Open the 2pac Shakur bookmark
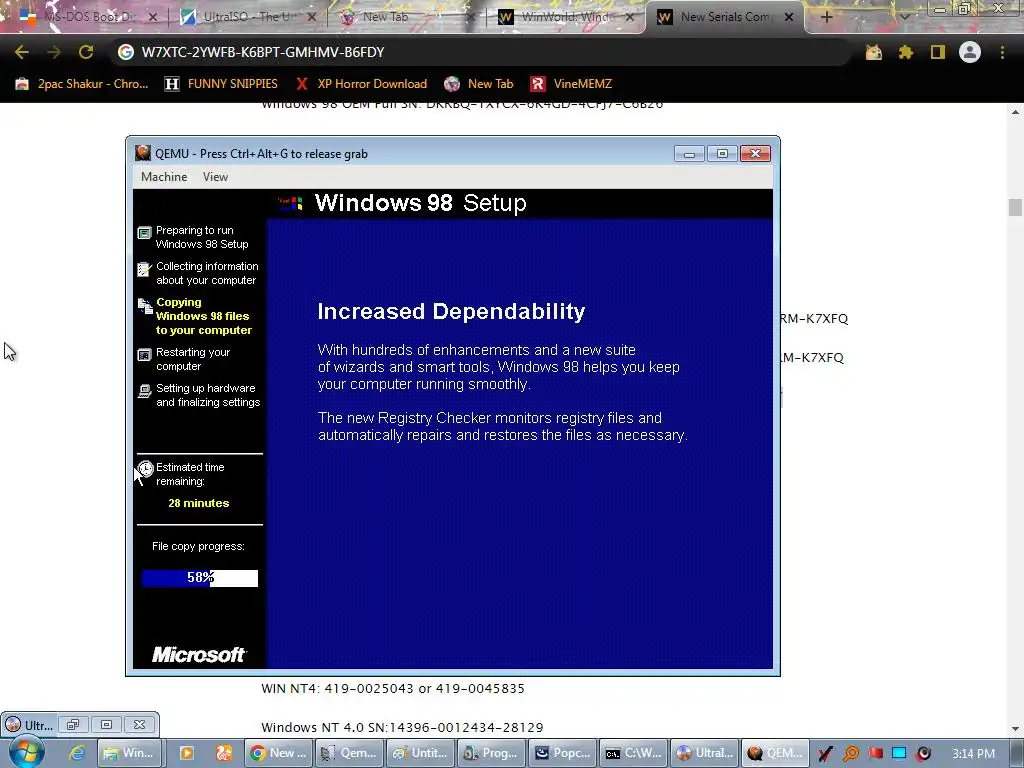The height and width of the screenshot is (768, 1024). click(x=82, y=84)
